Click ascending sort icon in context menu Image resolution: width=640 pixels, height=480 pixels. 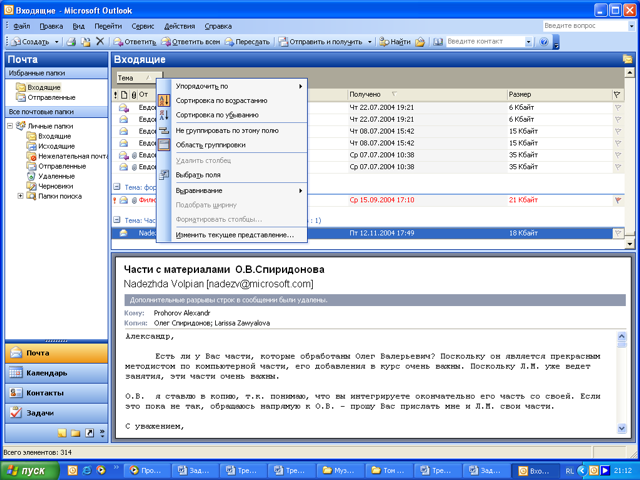point(164,100)
